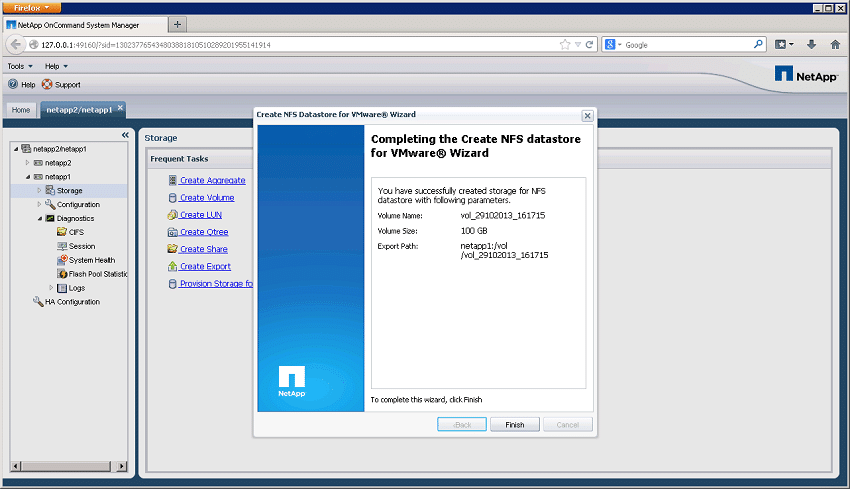Click the bookmark star icon in address bar
Screen dimensions: 850x489
[565, 44]
